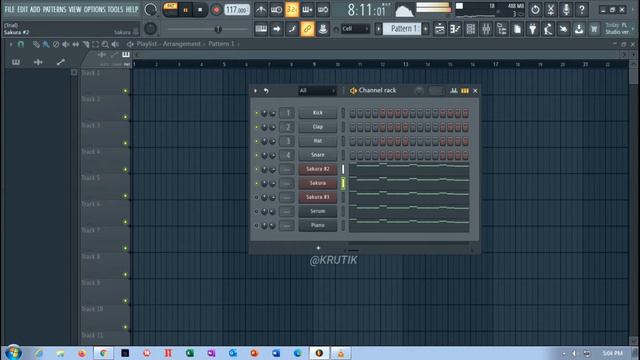
Task: Toggle the PAT/SONG mode switch
Action: 170,9
